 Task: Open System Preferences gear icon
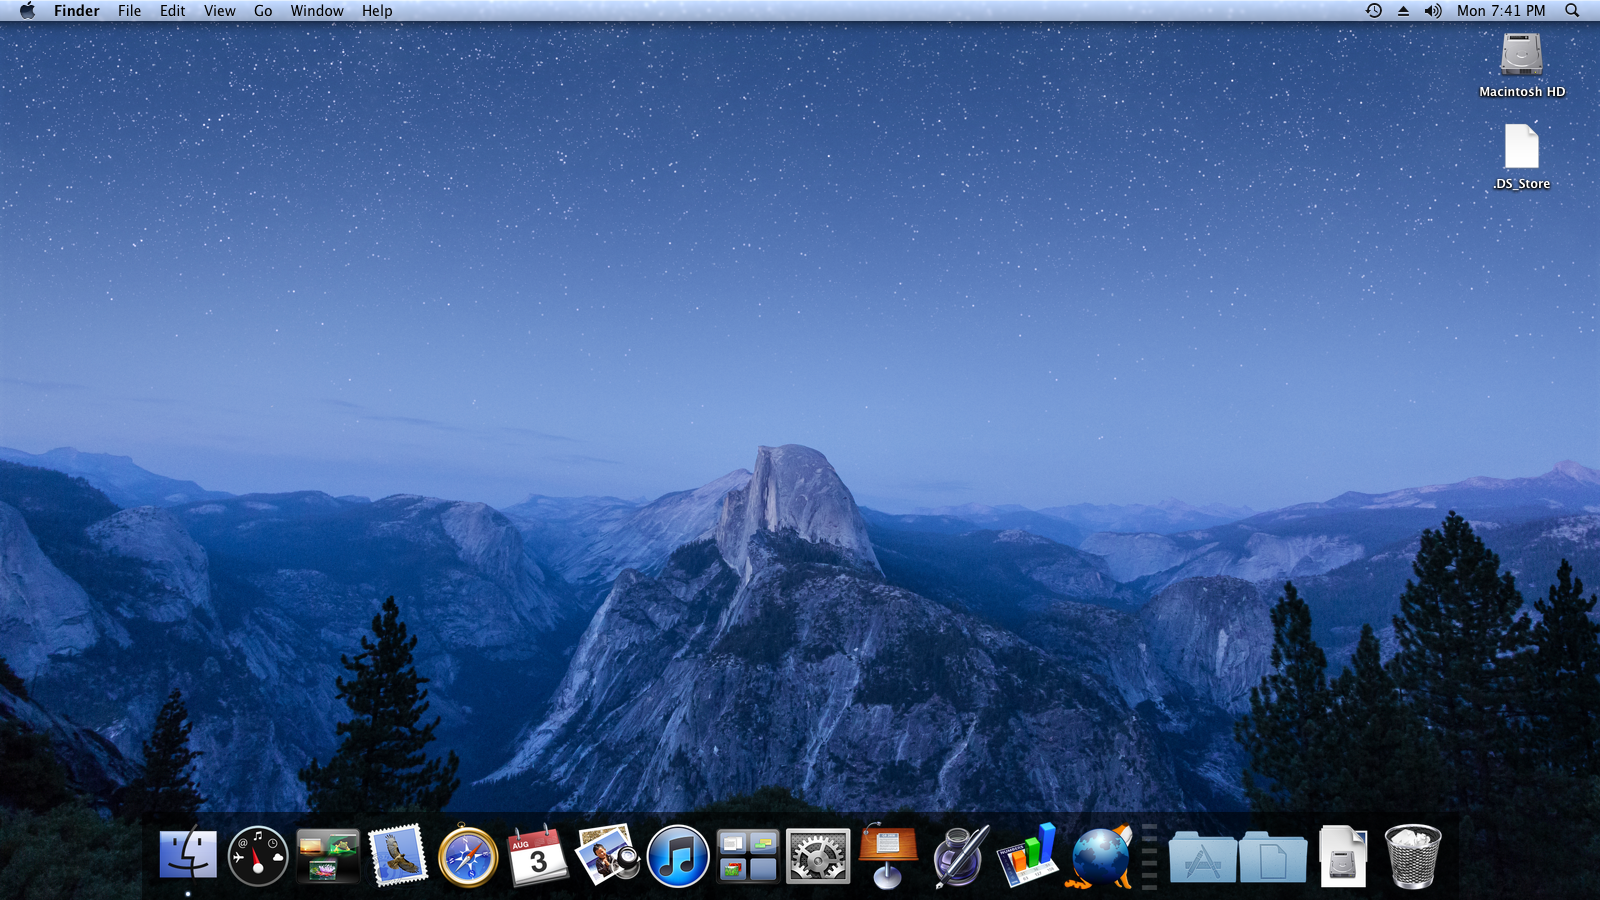click(x=818, y=856)
